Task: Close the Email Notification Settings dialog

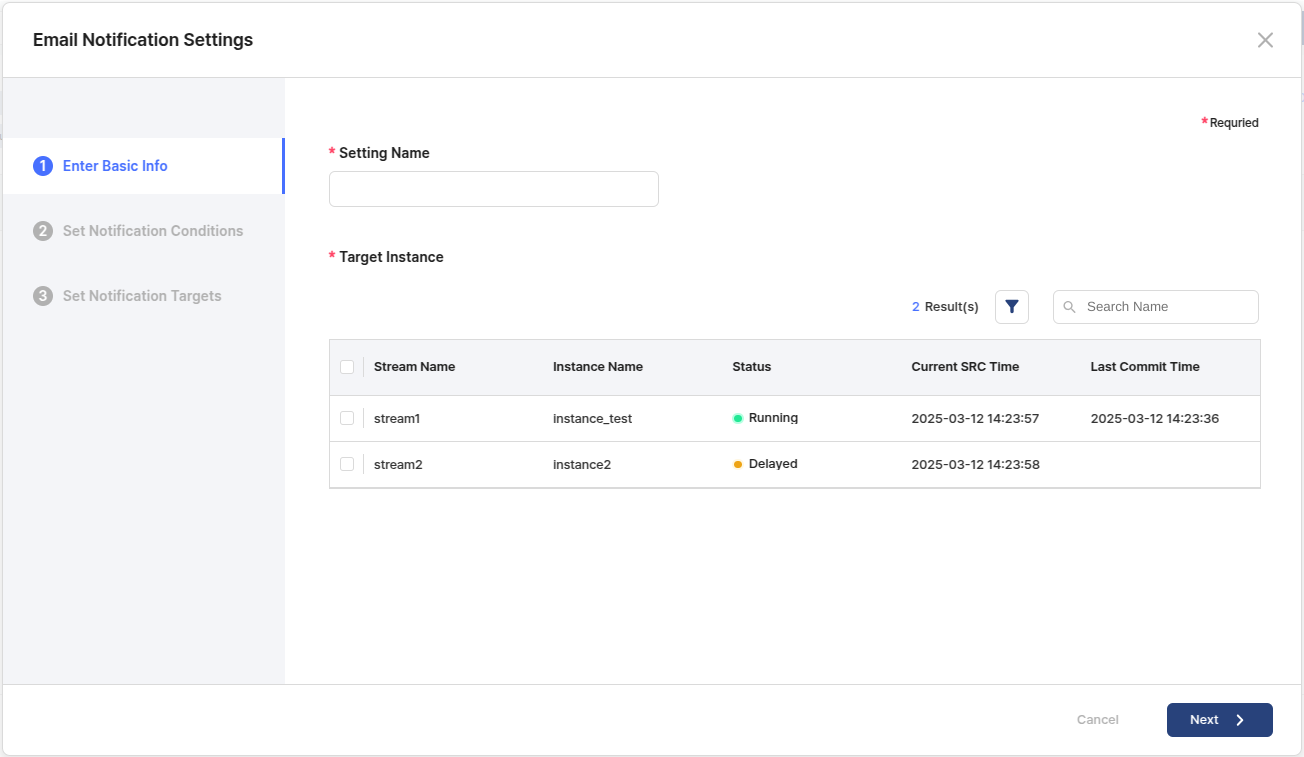Action: [1265, 40]
